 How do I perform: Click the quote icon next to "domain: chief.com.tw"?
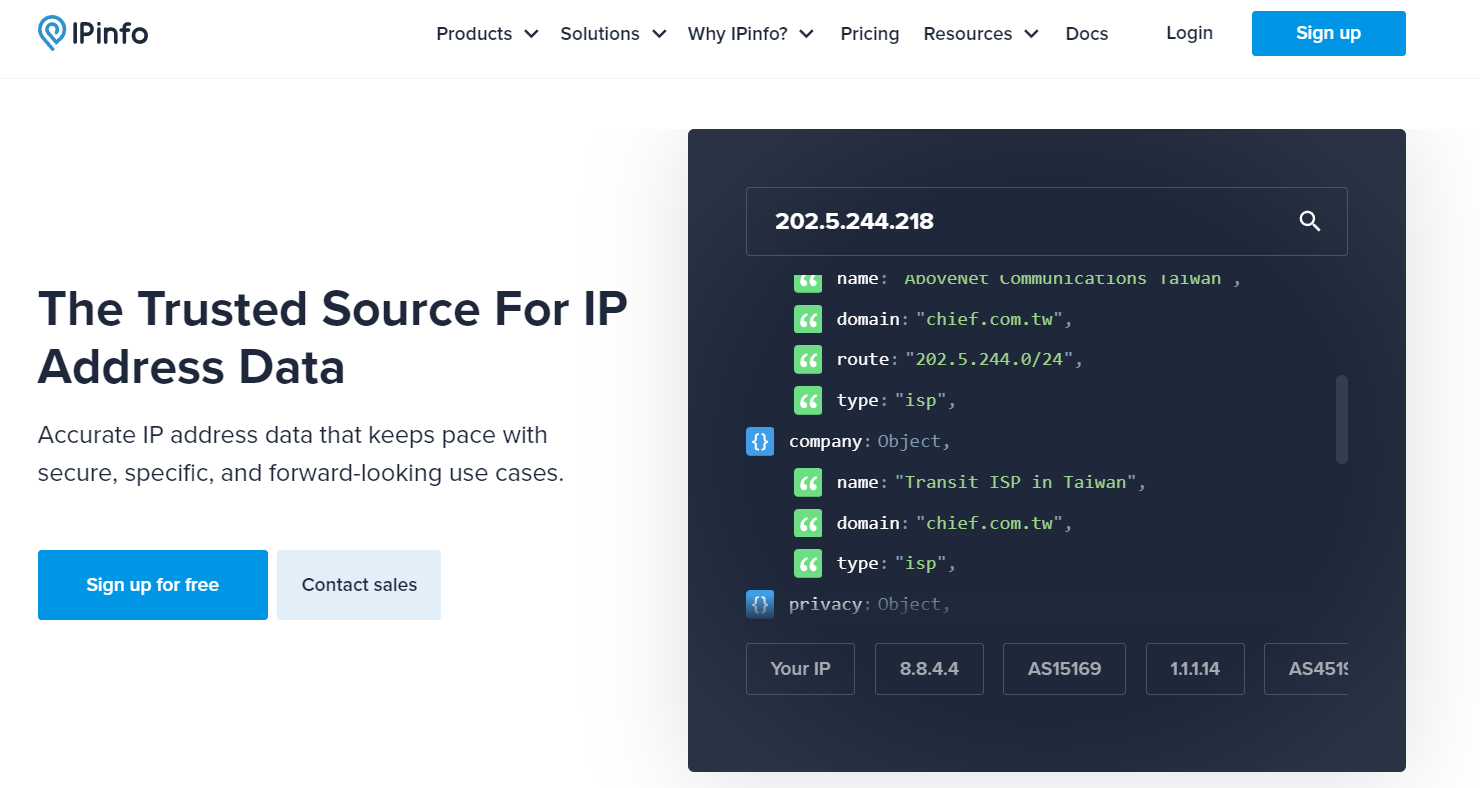[x=807, y=318]
